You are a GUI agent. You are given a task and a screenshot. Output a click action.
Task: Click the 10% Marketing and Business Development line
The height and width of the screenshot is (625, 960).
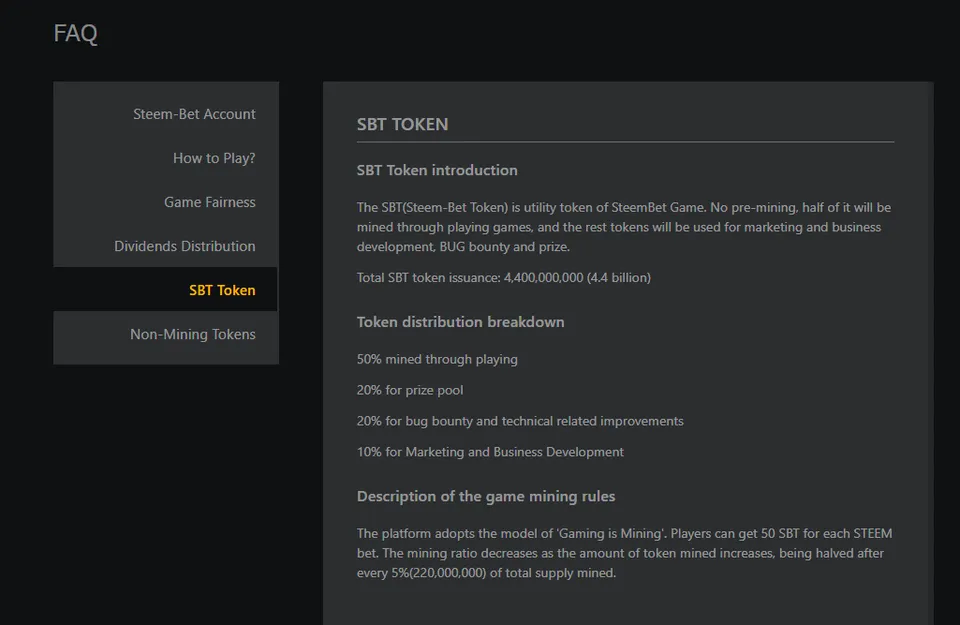tap(490, 452)
